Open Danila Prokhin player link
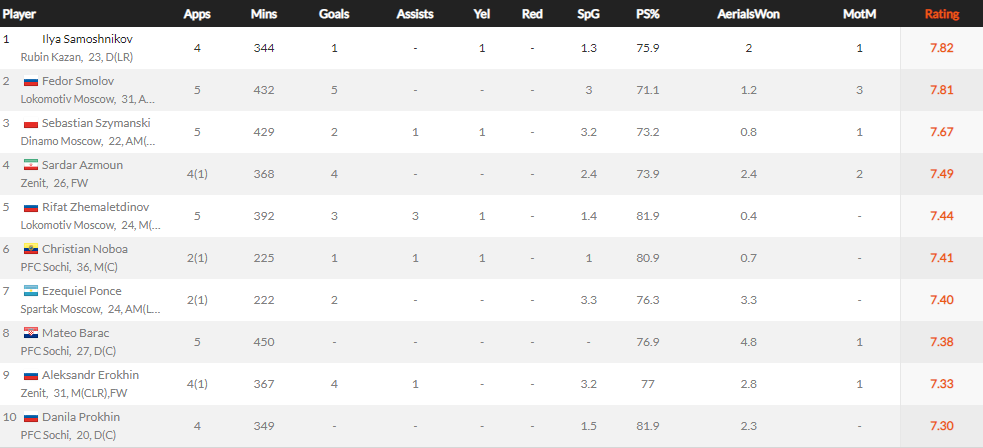Viewport: 983px width, 448px height. tap(82, 417)
